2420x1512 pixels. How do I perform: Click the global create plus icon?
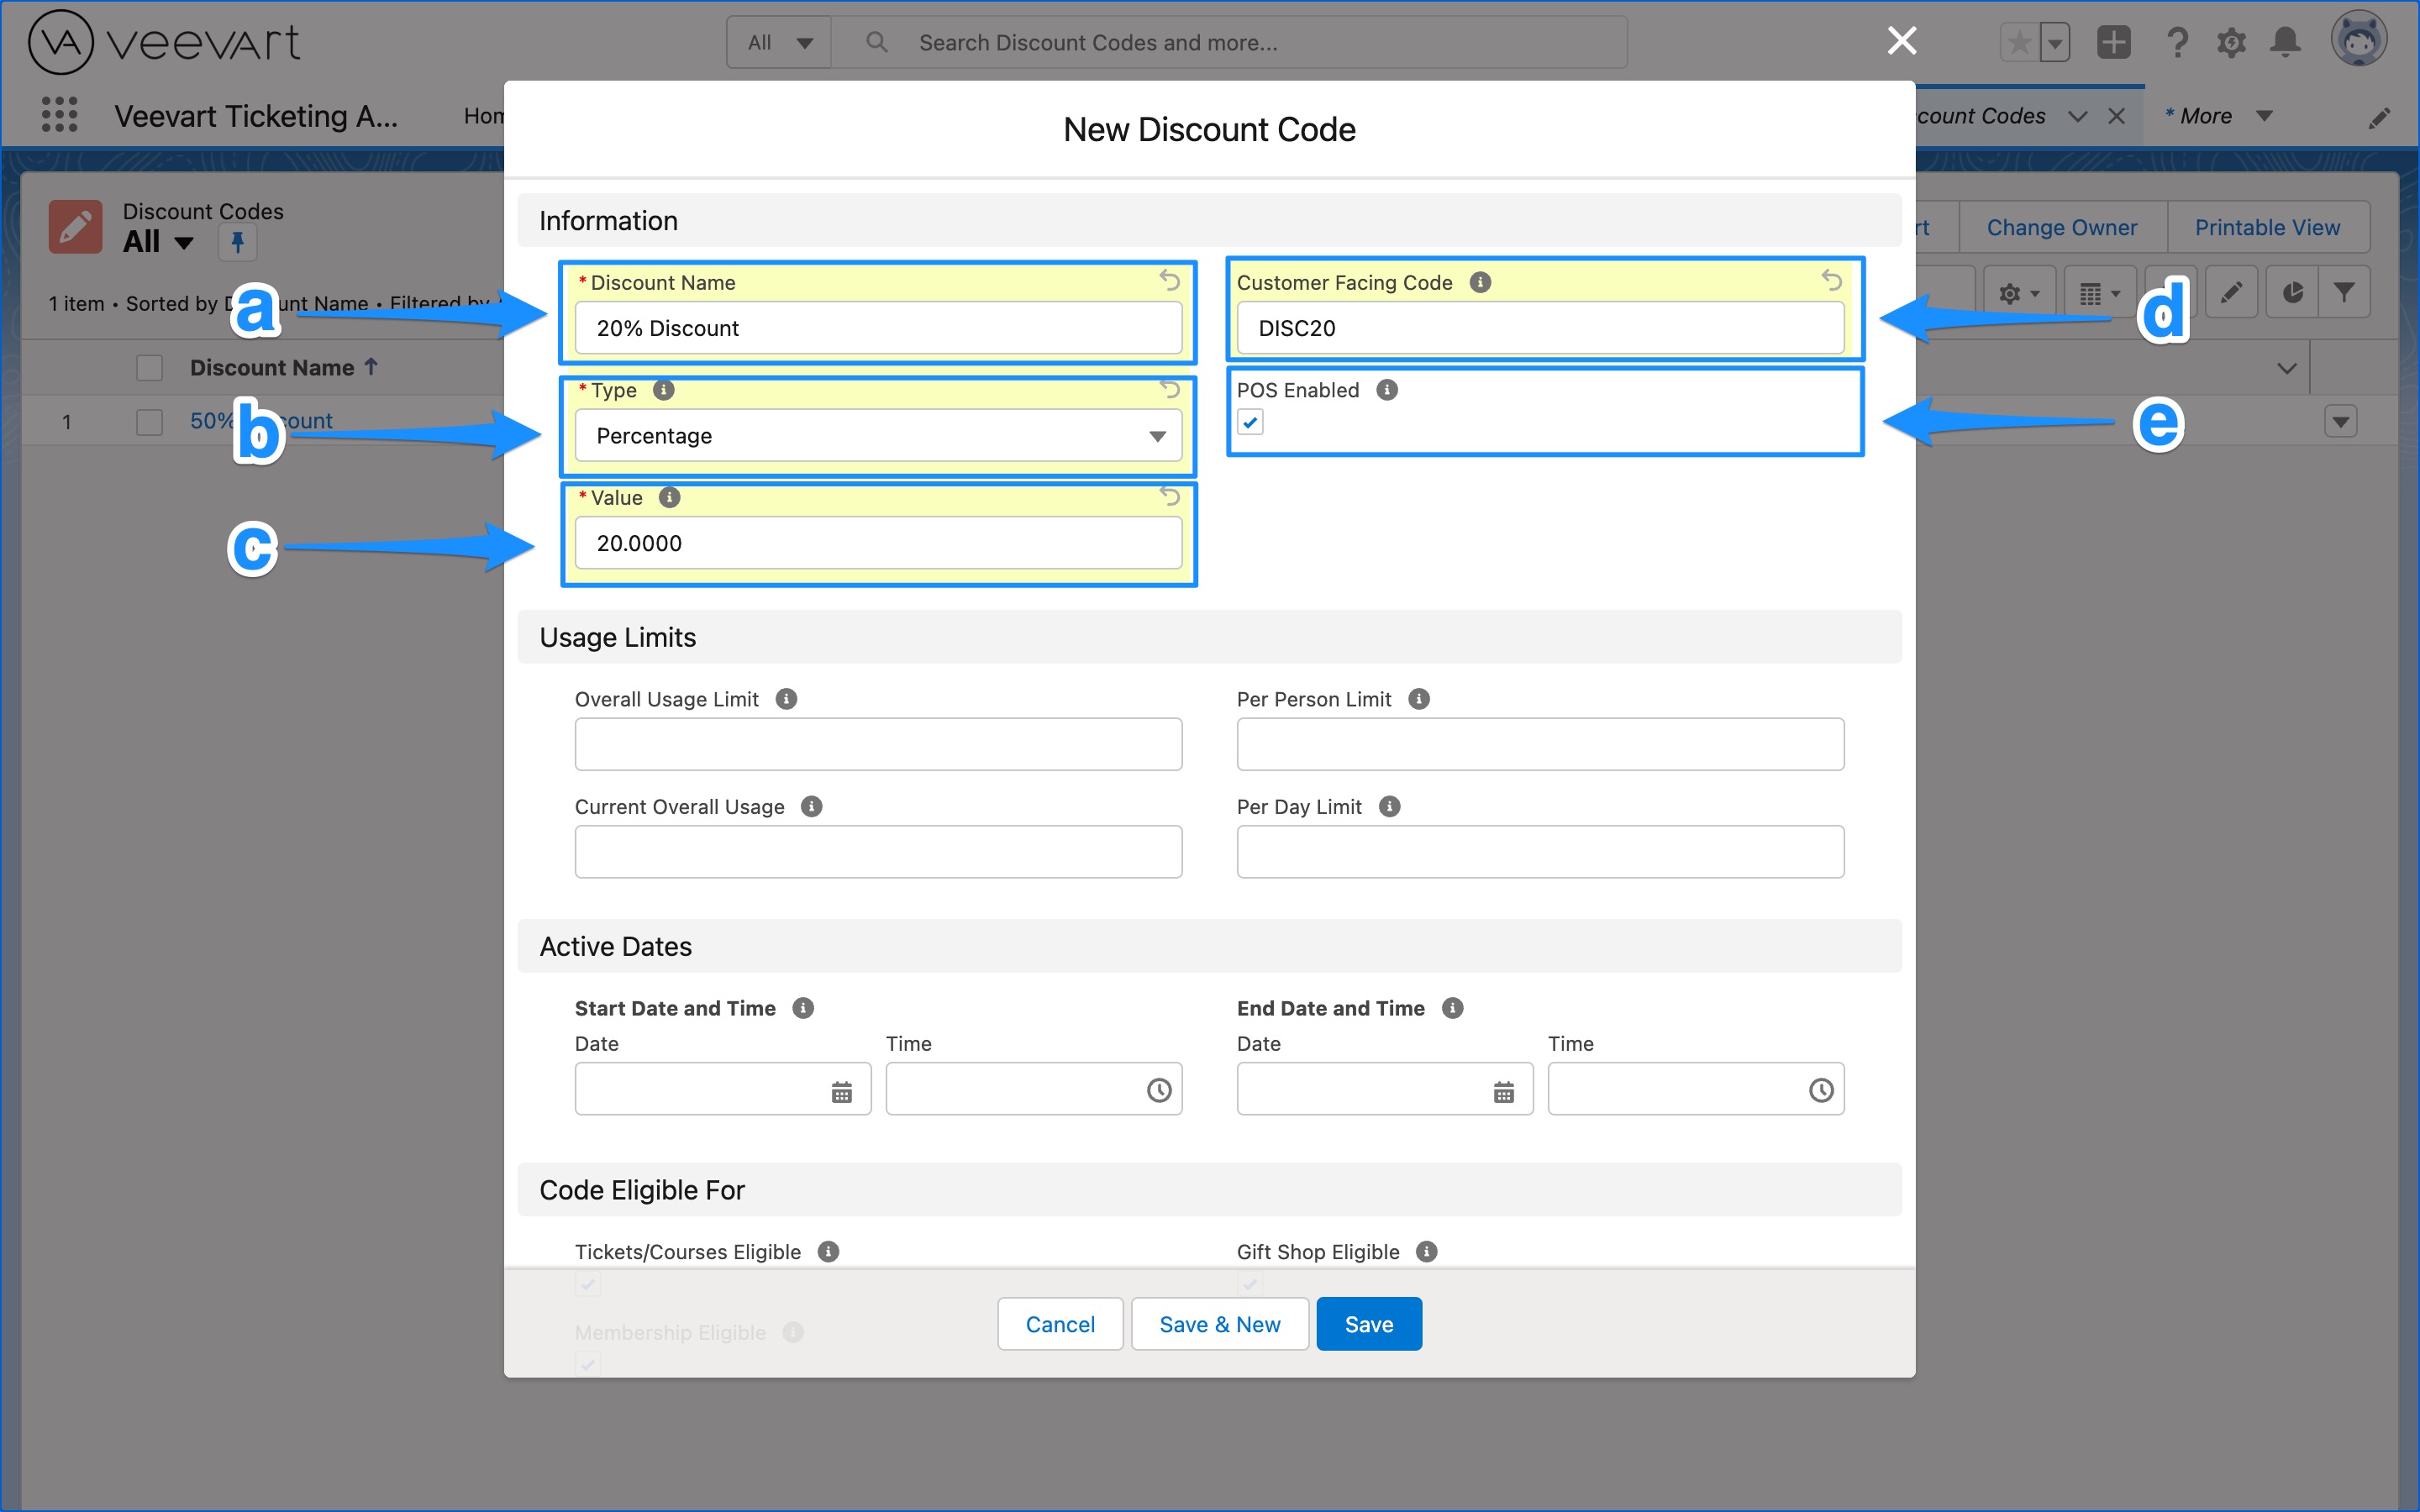(2113, 42)
